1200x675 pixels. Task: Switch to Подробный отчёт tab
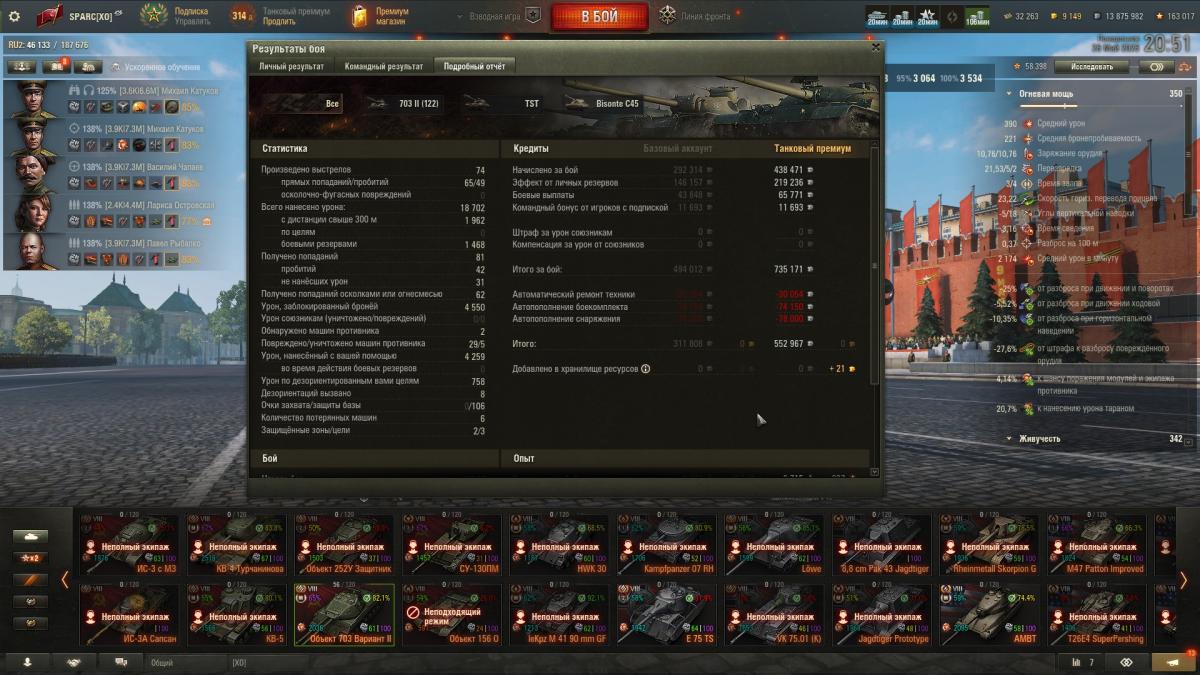(475, 66)
